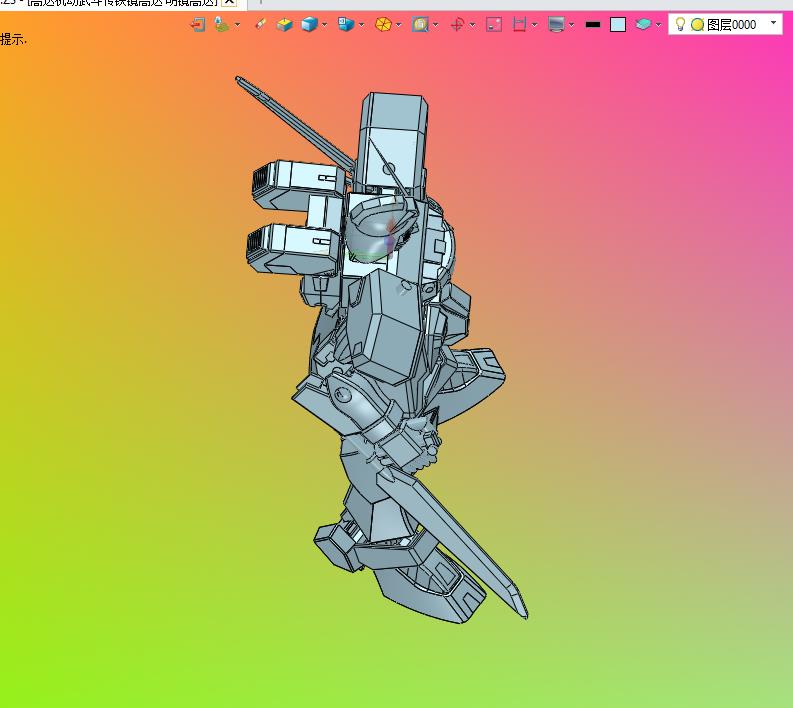The image size is (793, 708).
Task: Toggle the light bulb layer visibility icon
Action: click(x=680, y=24)
